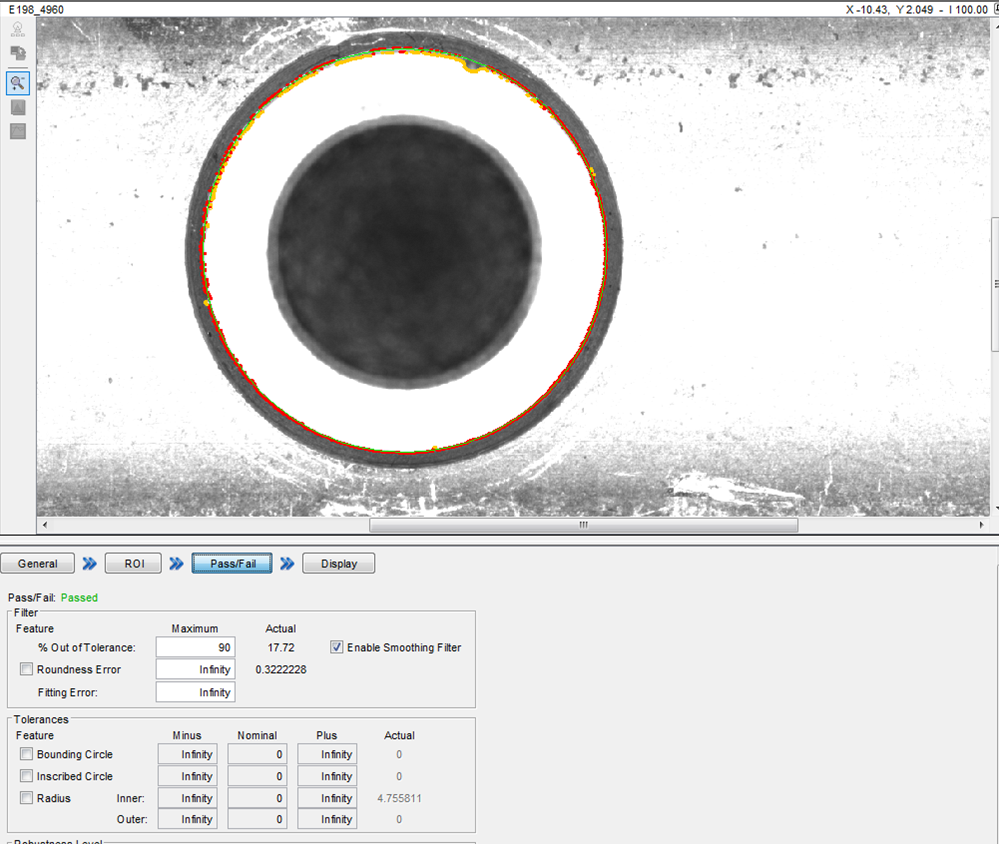Click the overlapping shapes icon in left toolbar
This screenshot has width=999, height=844.
(x=18, y=54)
